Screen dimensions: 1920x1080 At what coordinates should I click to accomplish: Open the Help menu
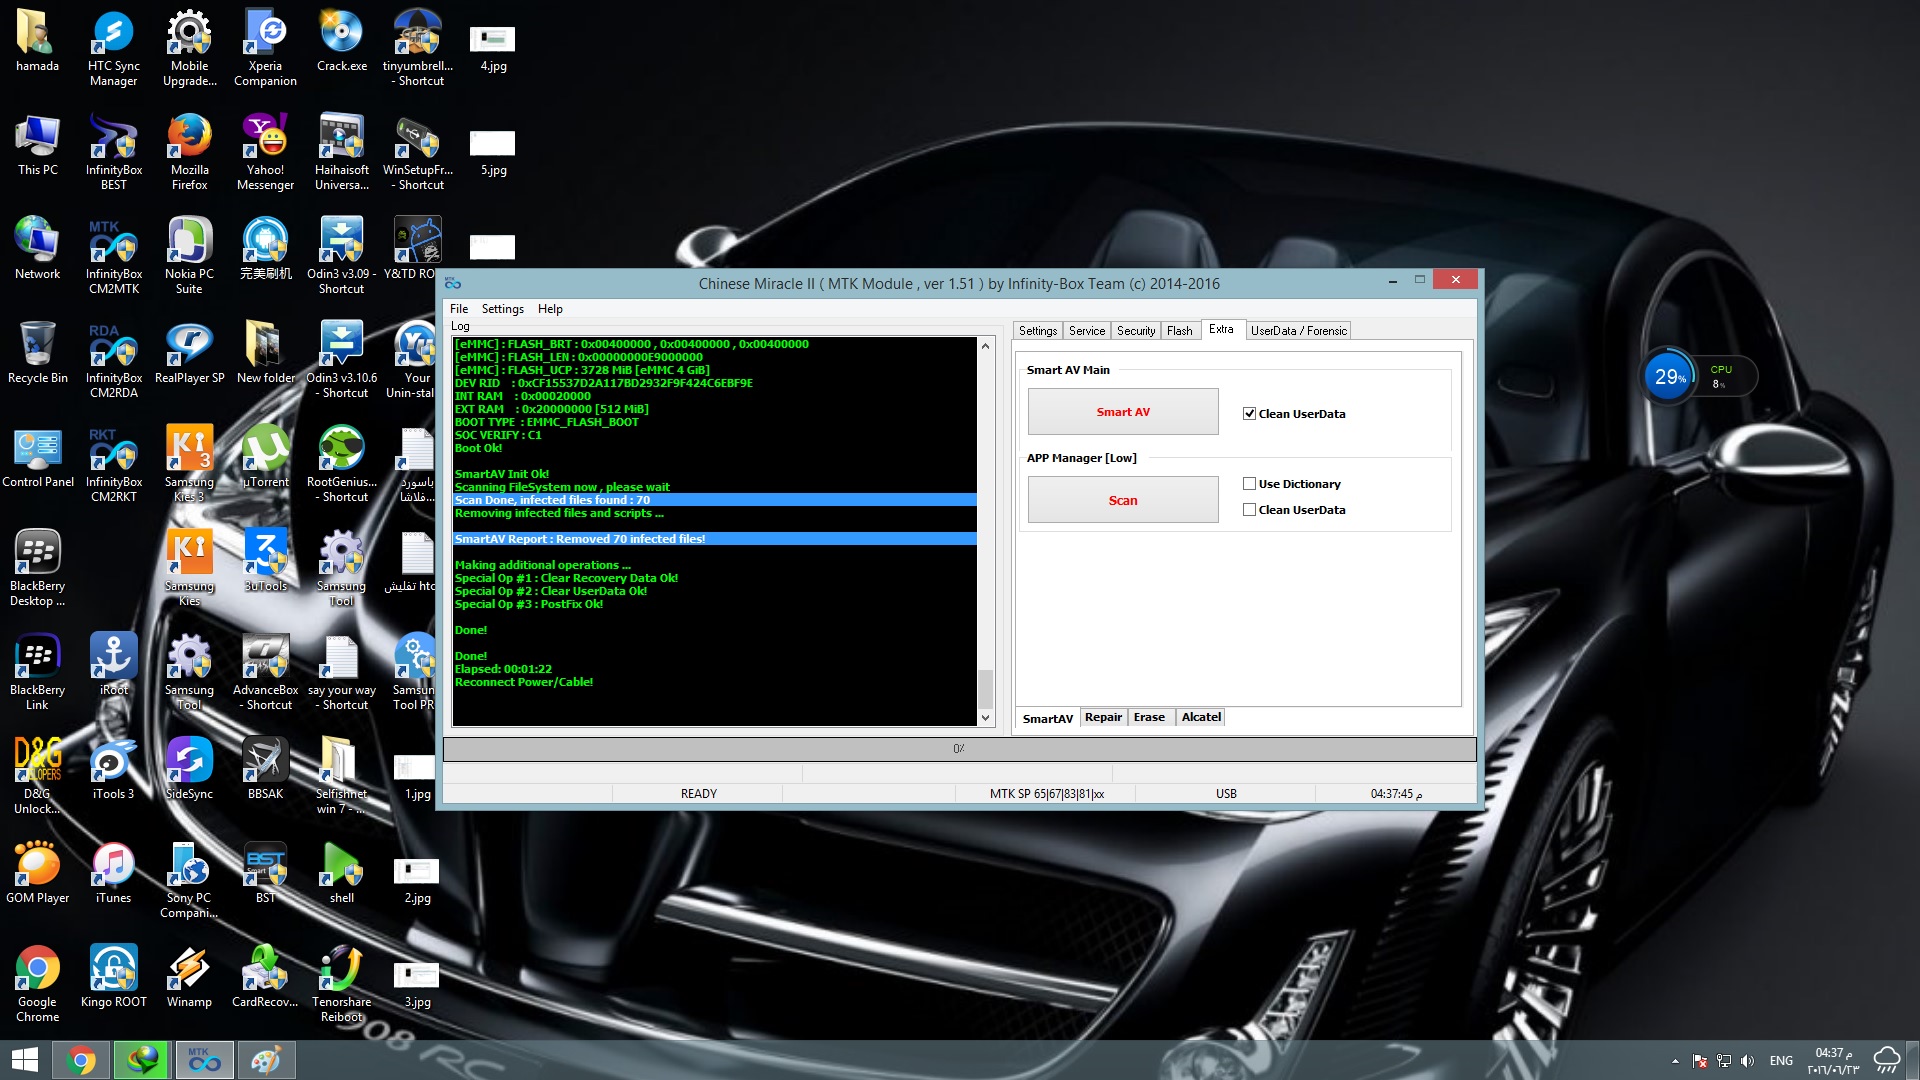pyautogui.click(x=550, y=309)
